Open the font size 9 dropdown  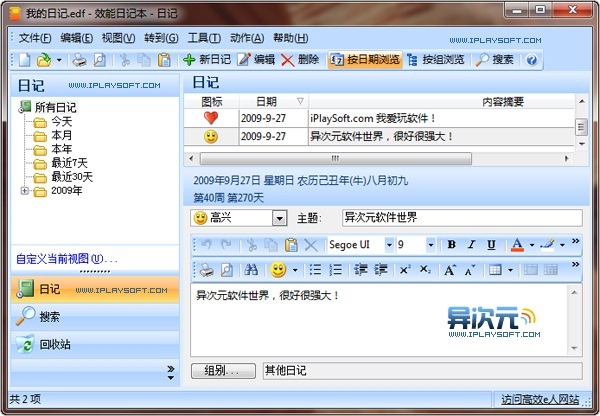(430, 245)
